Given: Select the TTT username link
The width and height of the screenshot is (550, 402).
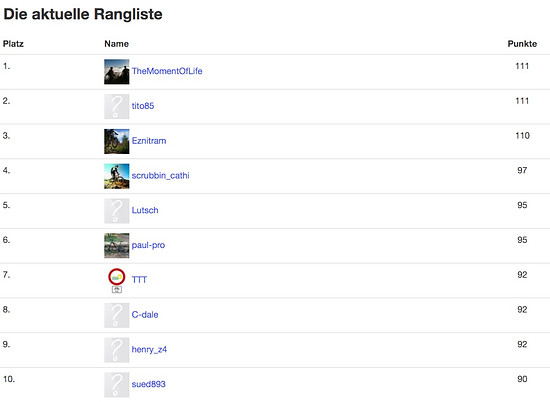Looking at the screenshot, I should [139, 280].
